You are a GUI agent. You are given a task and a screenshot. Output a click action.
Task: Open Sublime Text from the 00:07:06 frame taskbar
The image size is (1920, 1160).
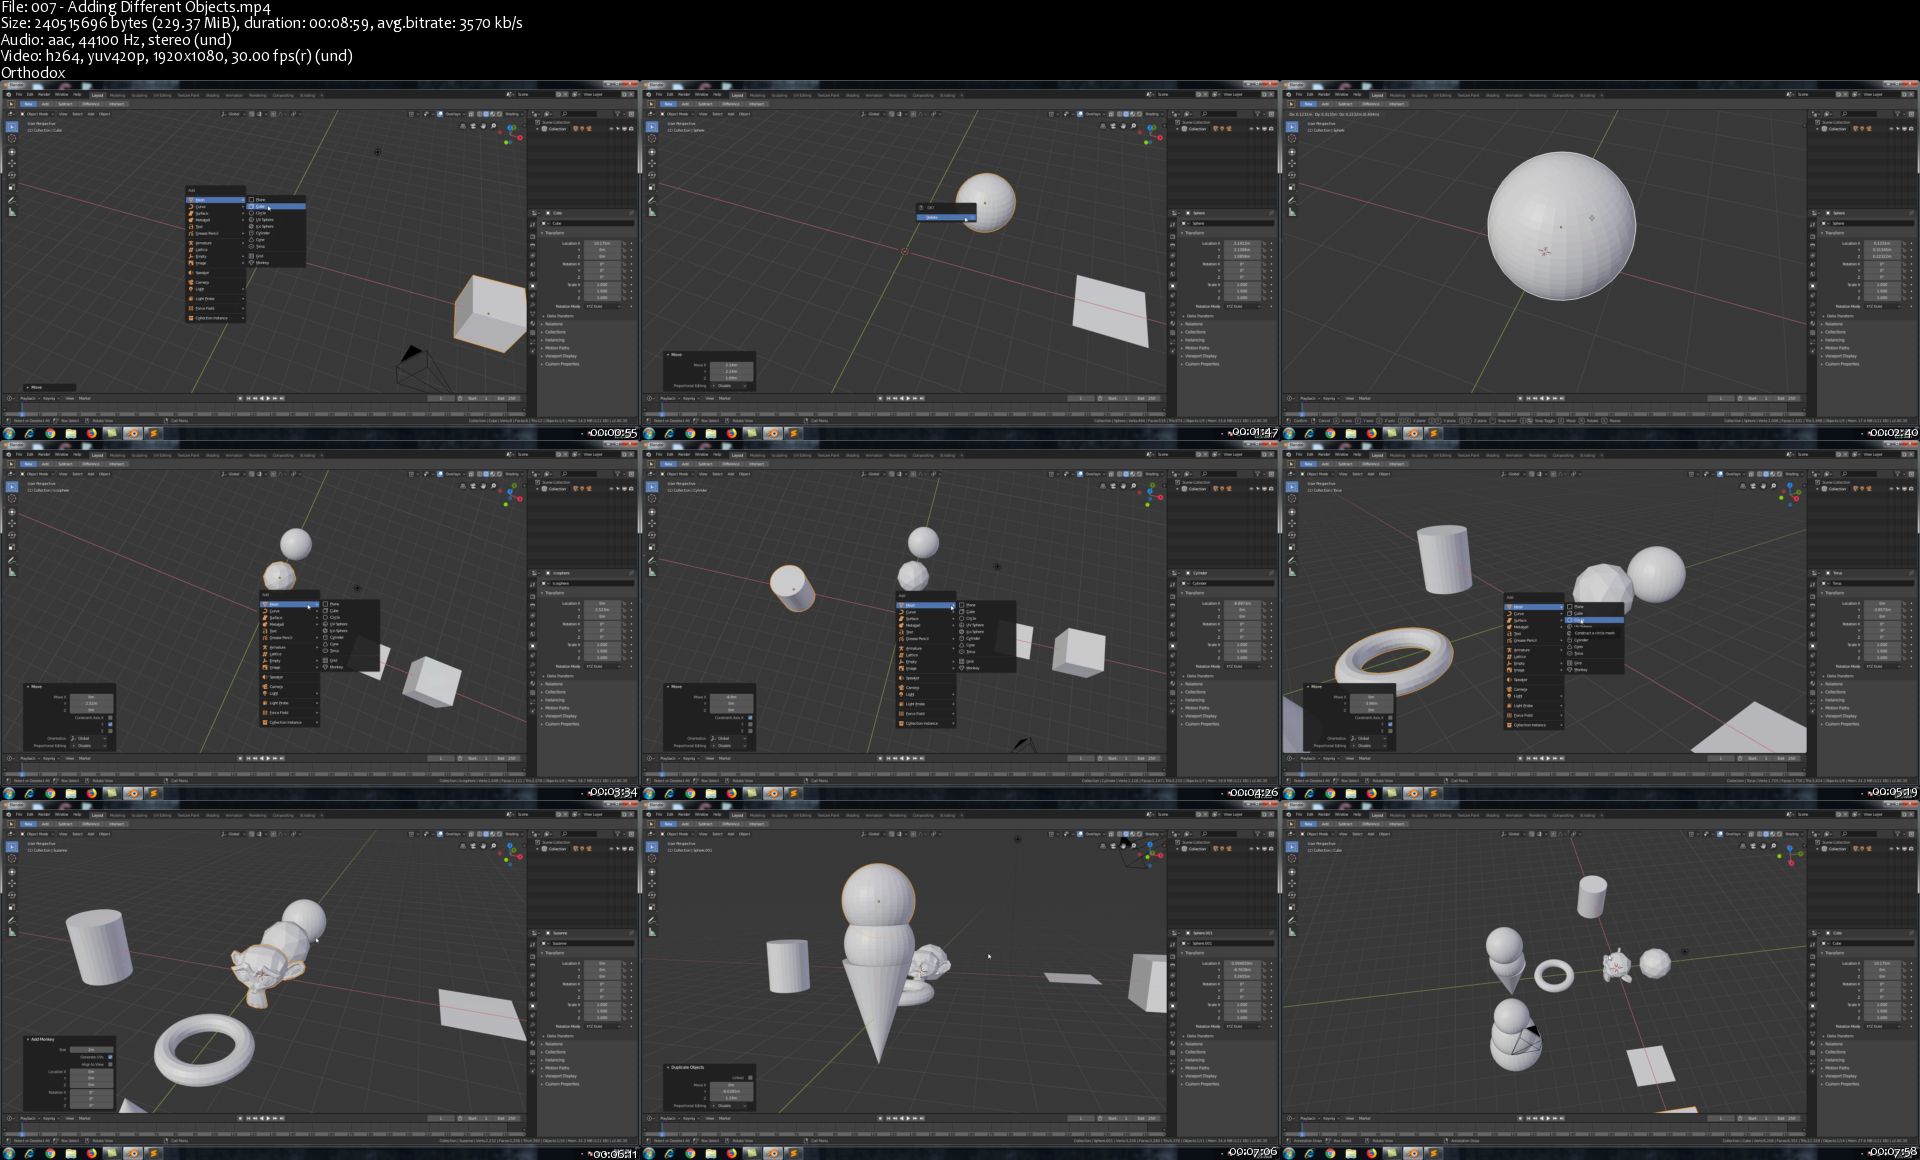point(793,1153)
